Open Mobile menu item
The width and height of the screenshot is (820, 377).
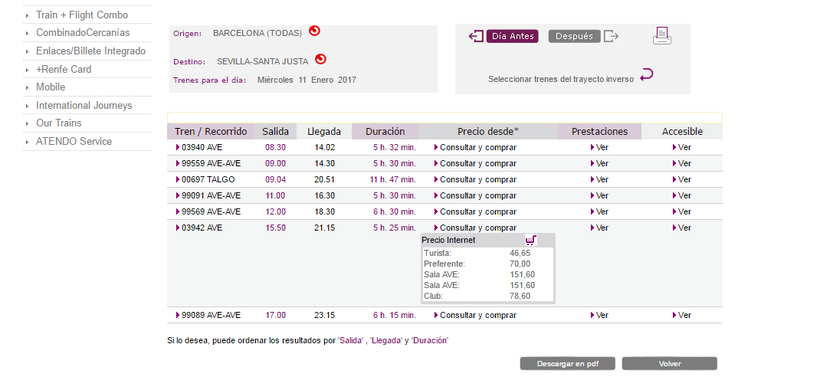point(50,87)
